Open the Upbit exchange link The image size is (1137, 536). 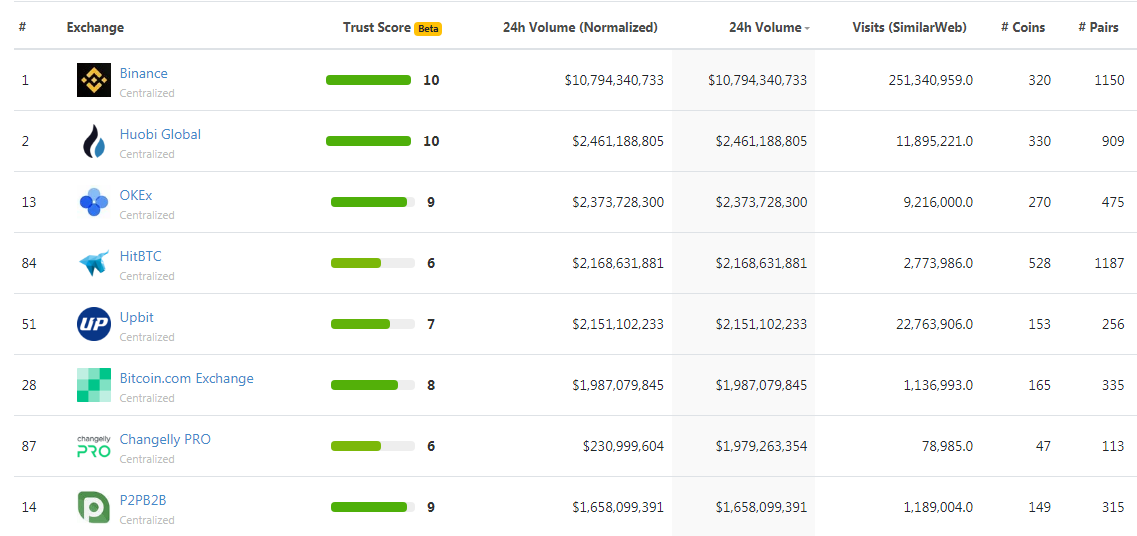136,317
